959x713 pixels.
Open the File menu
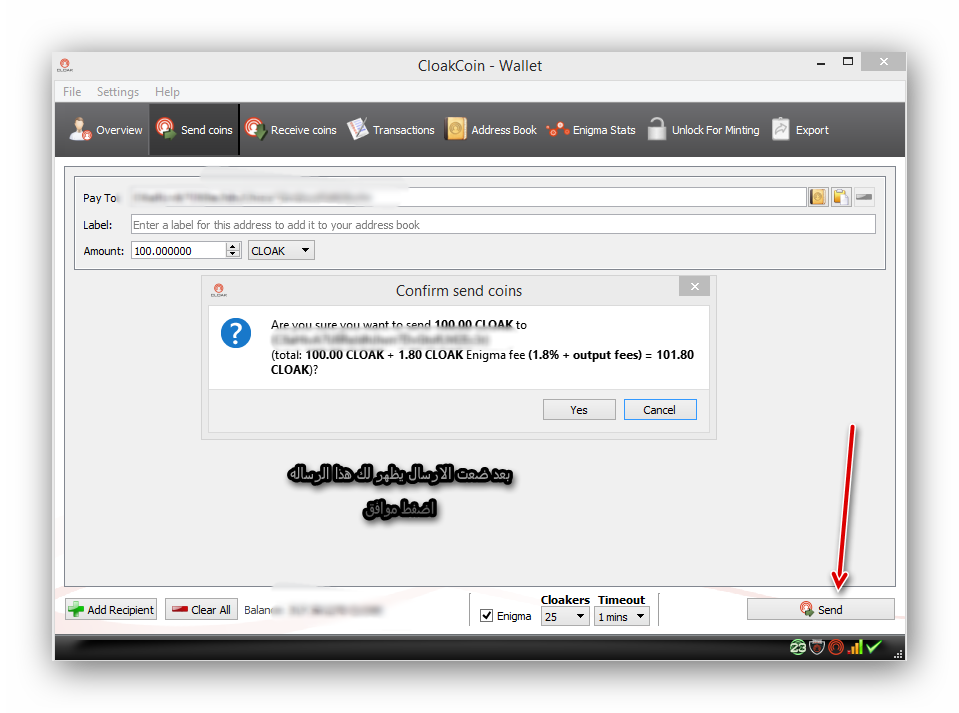click(72, 92)
